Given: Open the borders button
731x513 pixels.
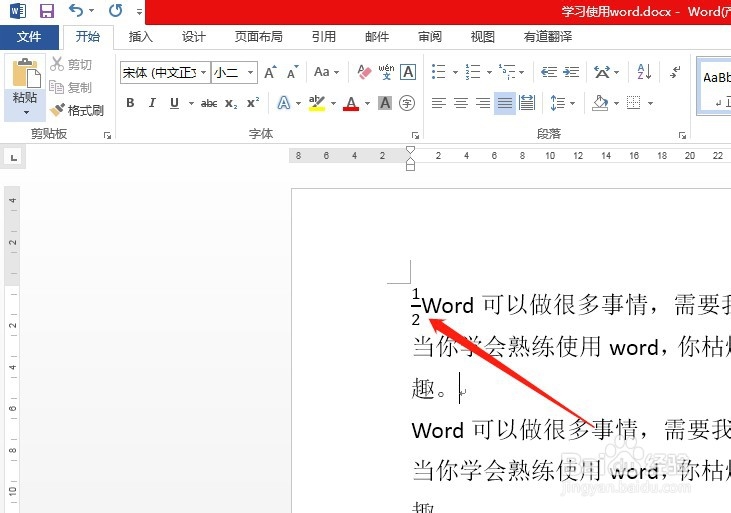Looking at the screenshot, I should point(634,103).
